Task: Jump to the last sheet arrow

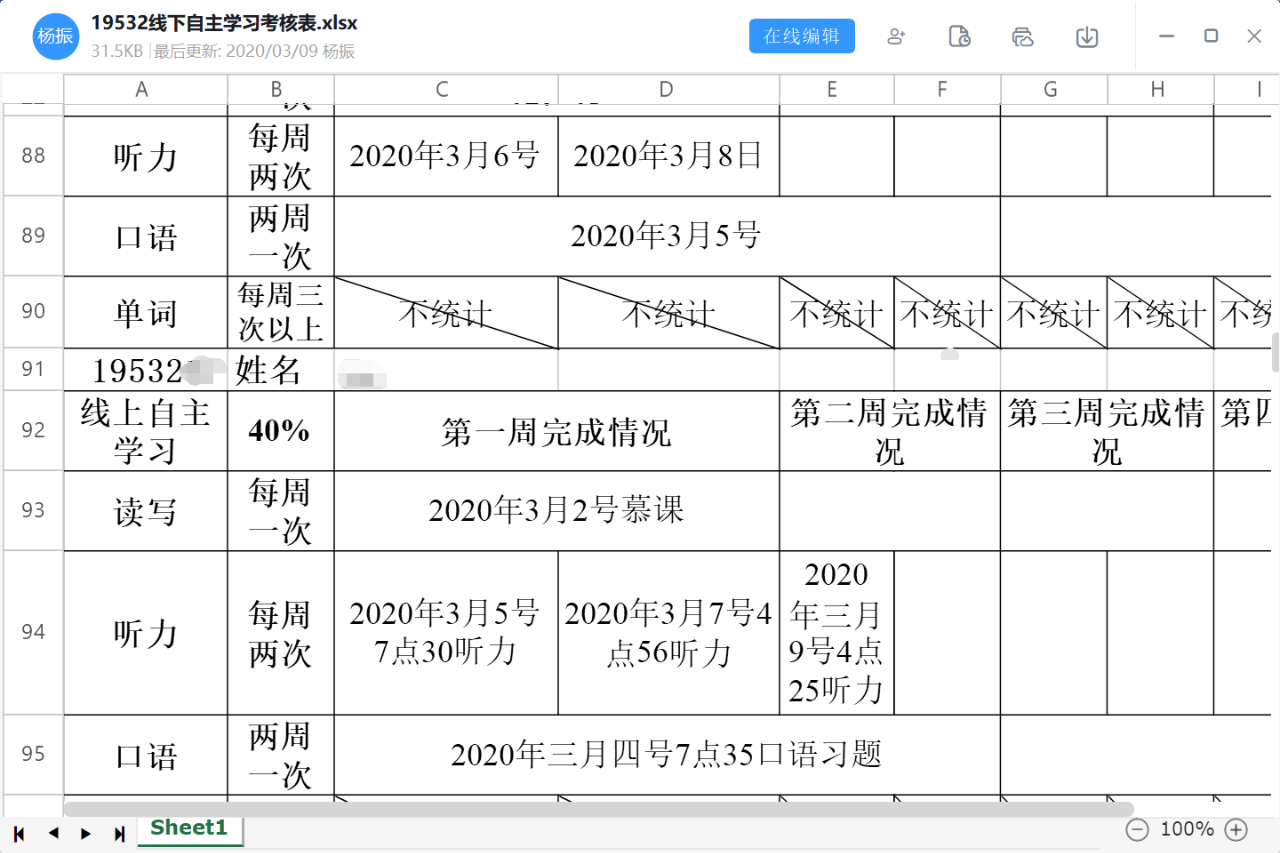Action: pyautogui.click(x=120, y=833)
